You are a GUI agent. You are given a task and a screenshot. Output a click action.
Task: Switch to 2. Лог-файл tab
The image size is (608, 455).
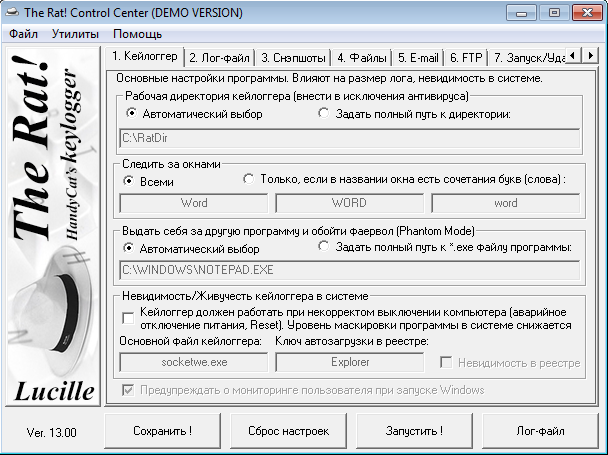pos(219,58)
